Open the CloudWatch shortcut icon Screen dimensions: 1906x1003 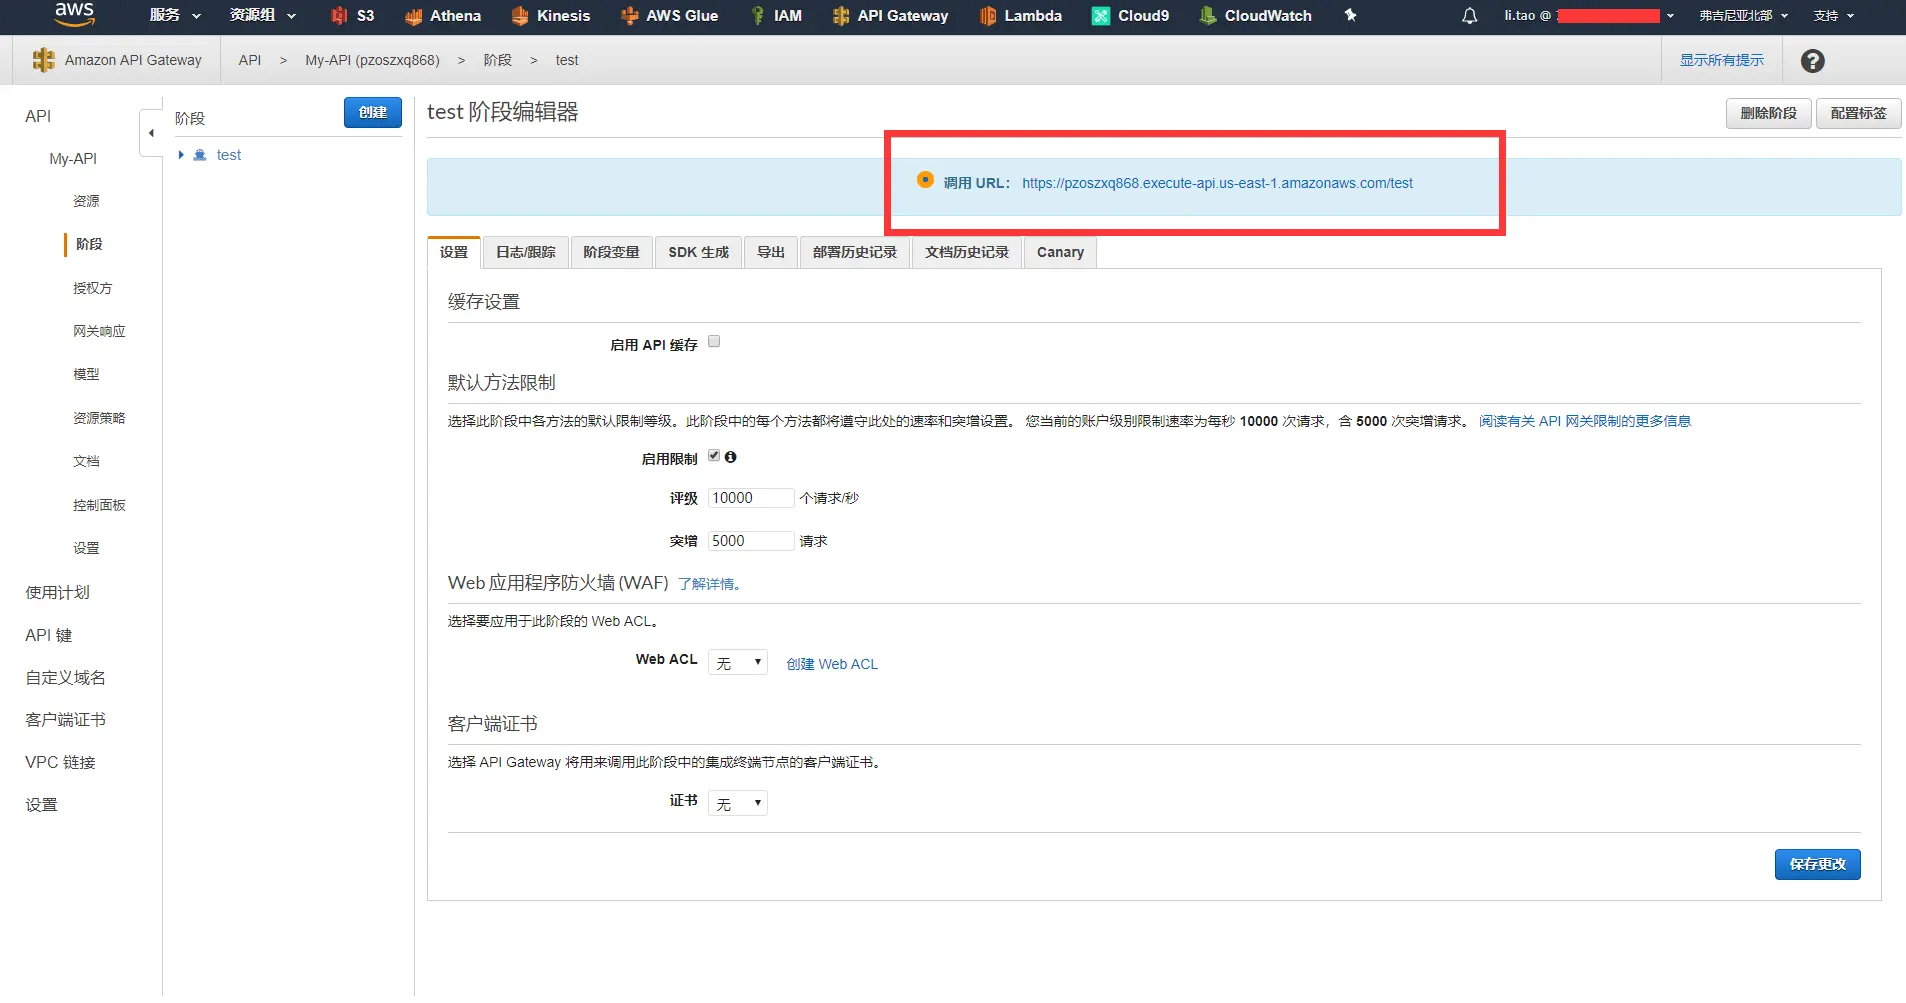1208,16
